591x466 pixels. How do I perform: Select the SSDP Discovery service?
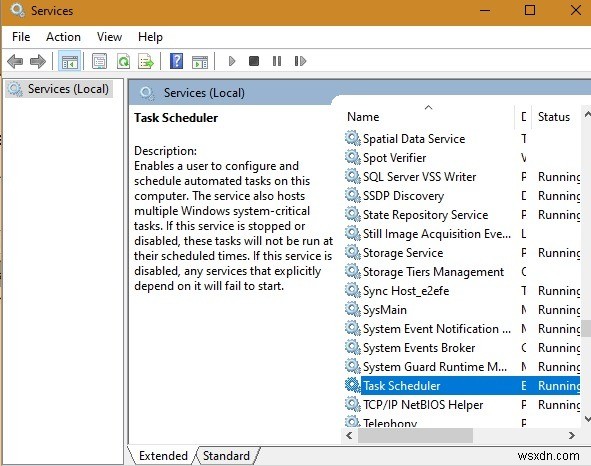pos(403,196)
